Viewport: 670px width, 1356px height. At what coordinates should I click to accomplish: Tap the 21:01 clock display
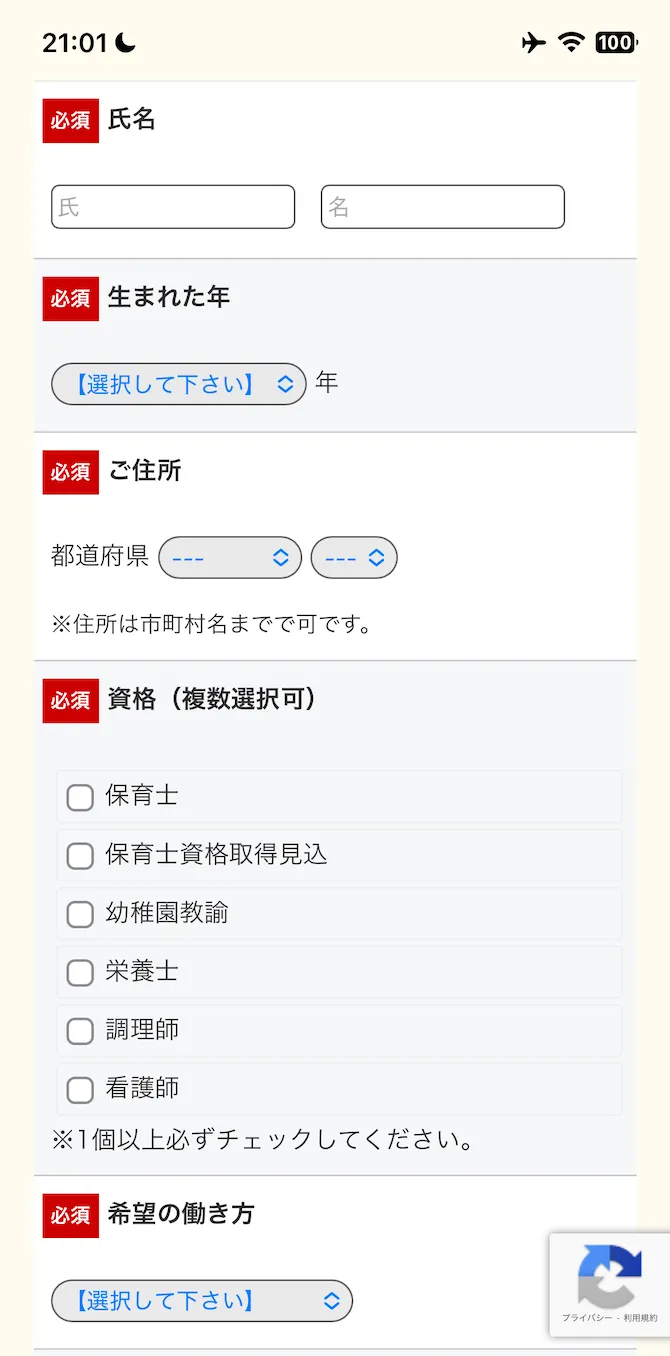[75, 43]
